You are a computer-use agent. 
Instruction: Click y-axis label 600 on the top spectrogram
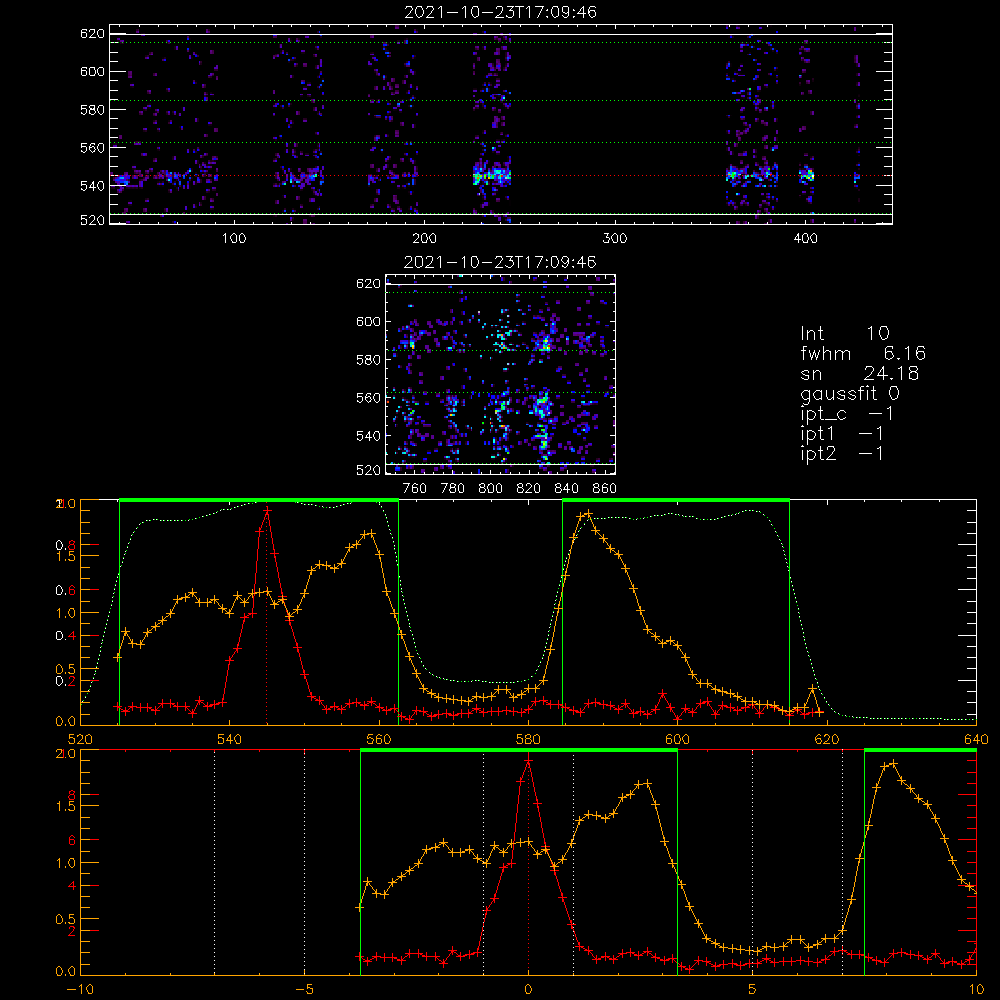(x=92, y=71)
